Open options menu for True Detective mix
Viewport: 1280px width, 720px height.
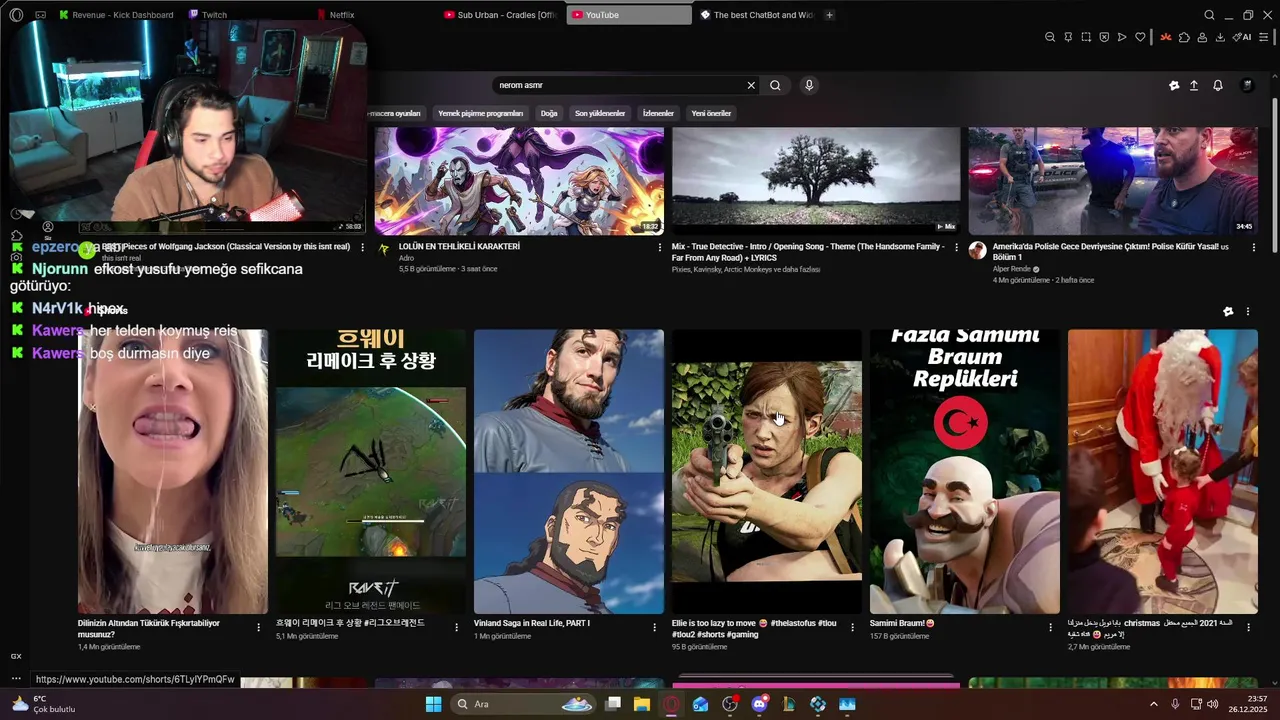click(x=956, y=247)
